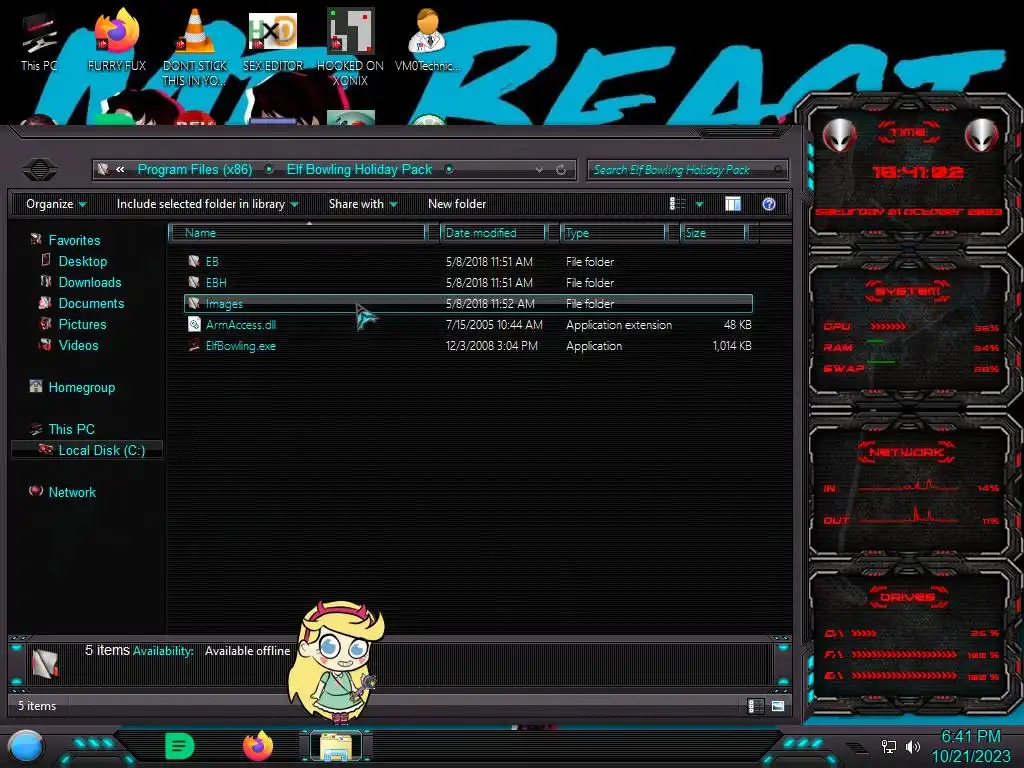1024x768 pixels.
Task: Open Firefox from the taskbar
Action: click(258, 746)
